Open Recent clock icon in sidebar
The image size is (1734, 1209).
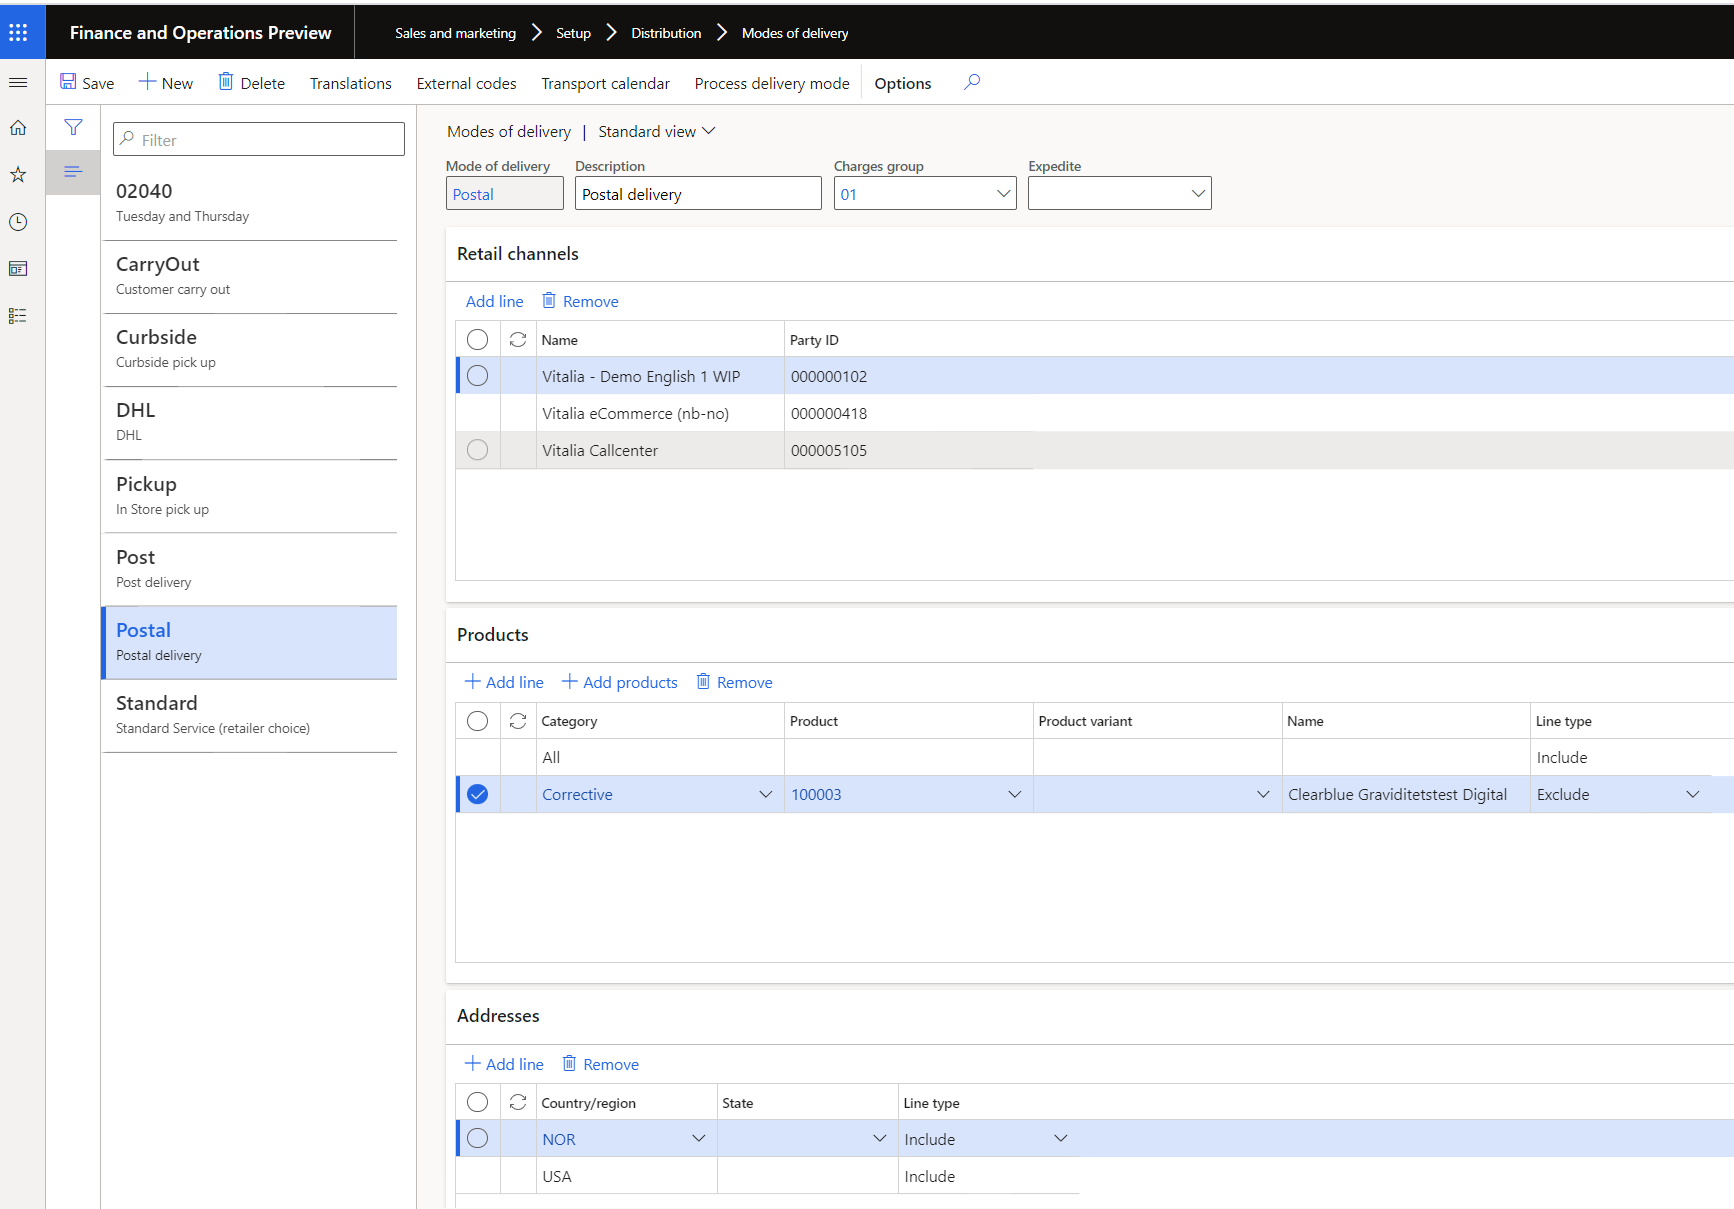[x=18, y=222]
